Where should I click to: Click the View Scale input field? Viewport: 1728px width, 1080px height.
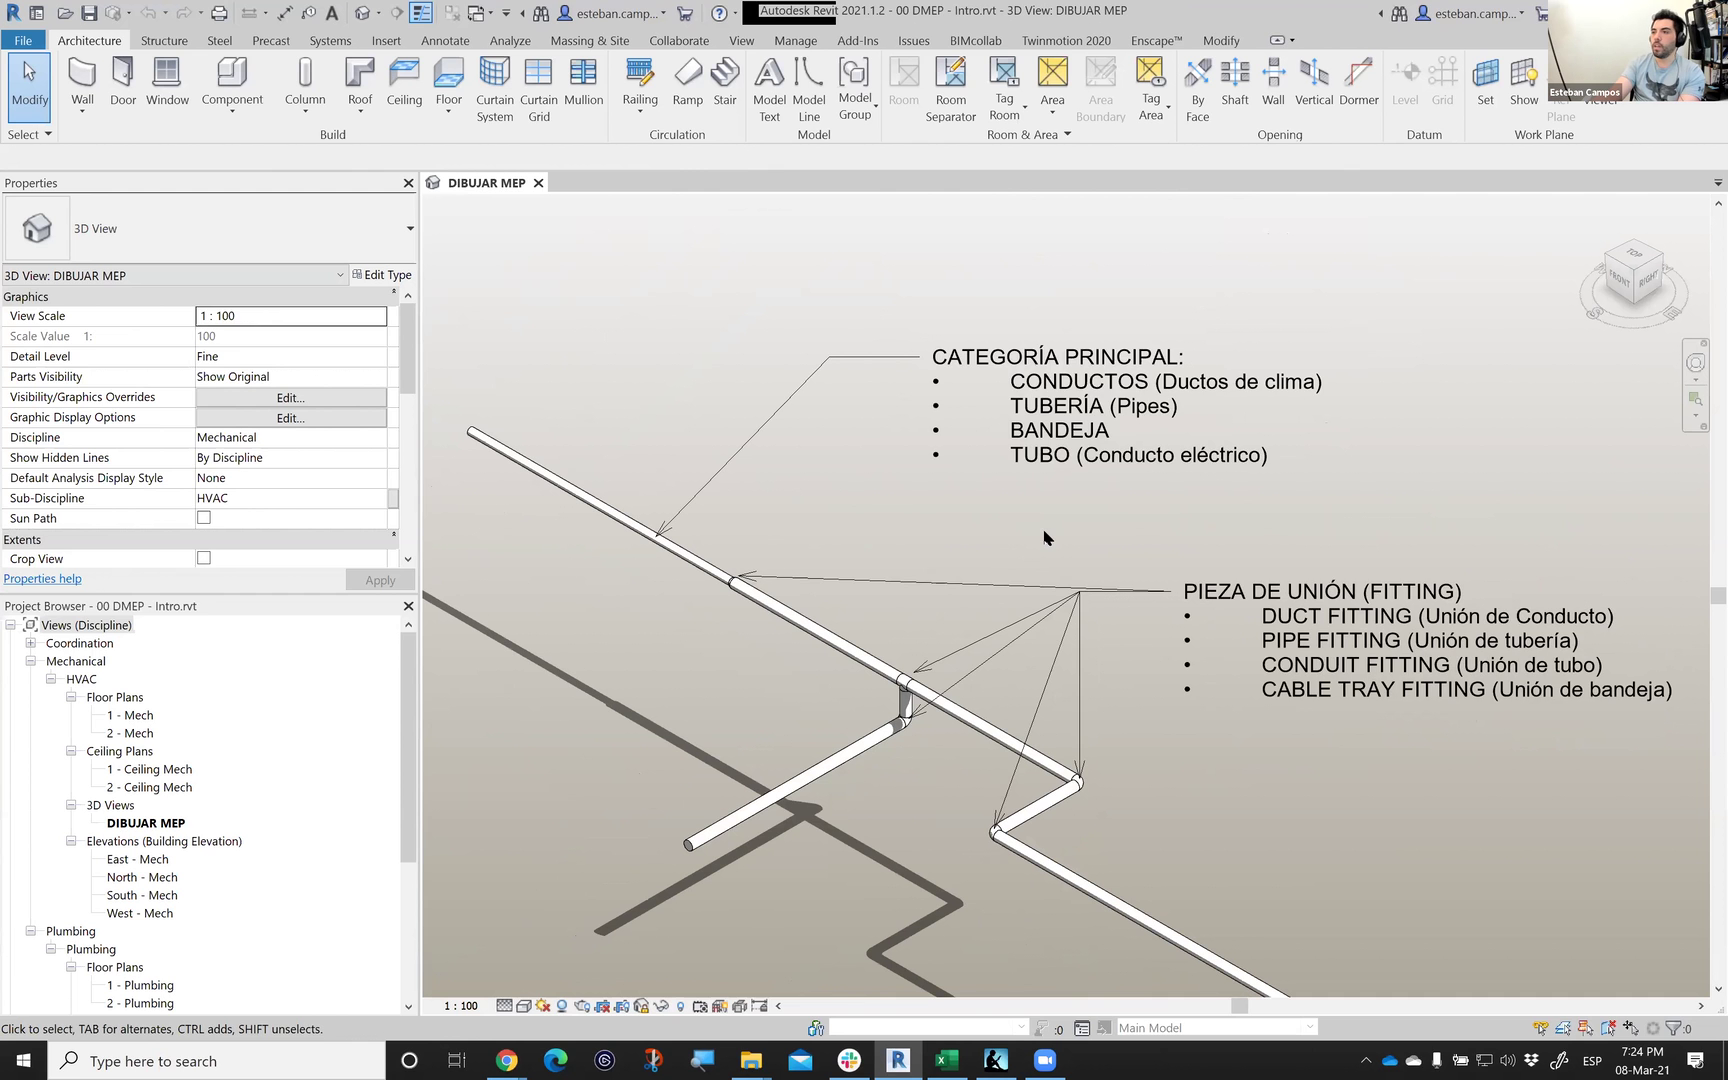coord(290,316)
